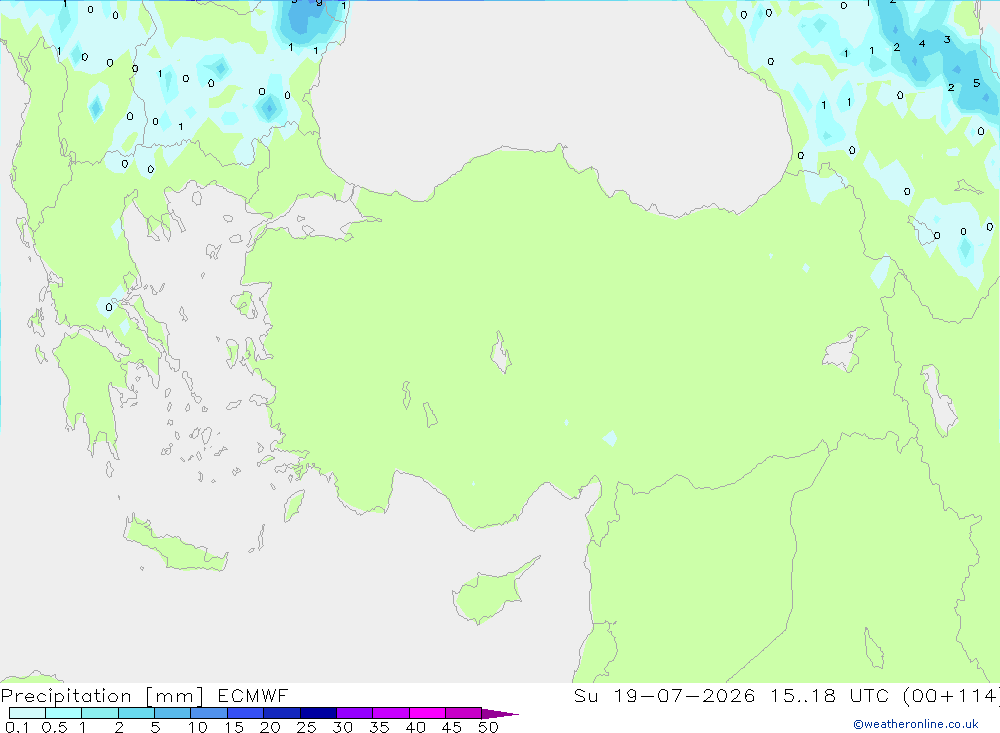Click the '25' legend scale label
The width and height of the screenshot is (1000, 733).
[306, 727]
